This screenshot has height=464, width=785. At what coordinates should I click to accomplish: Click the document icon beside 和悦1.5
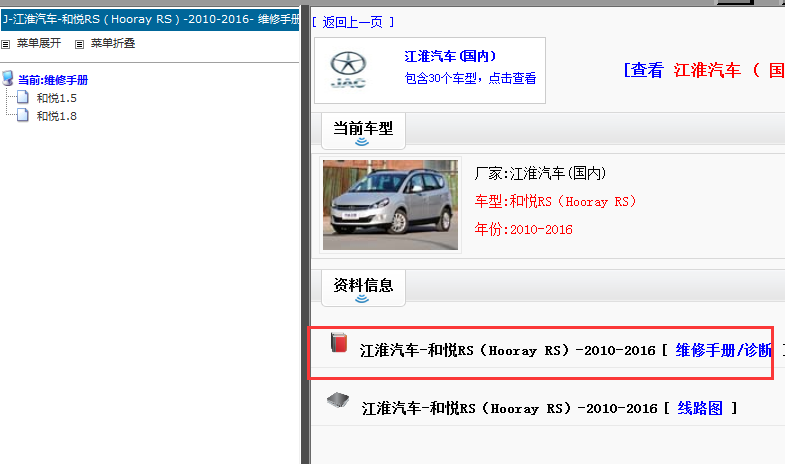pos(23,97)
